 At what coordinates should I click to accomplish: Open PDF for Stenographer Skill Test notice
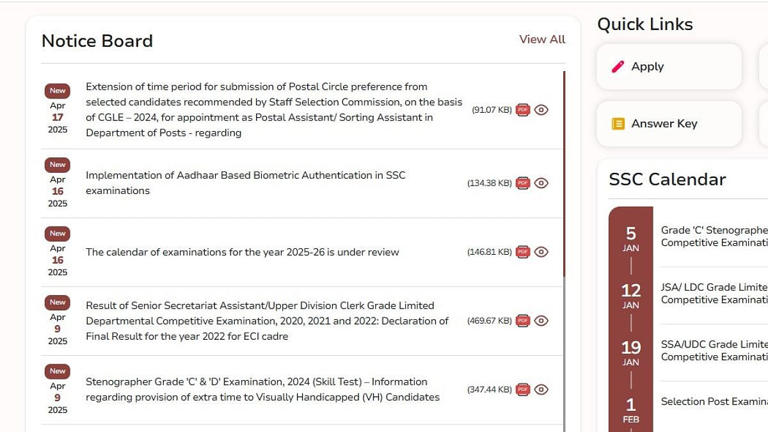tap(522, 389)
